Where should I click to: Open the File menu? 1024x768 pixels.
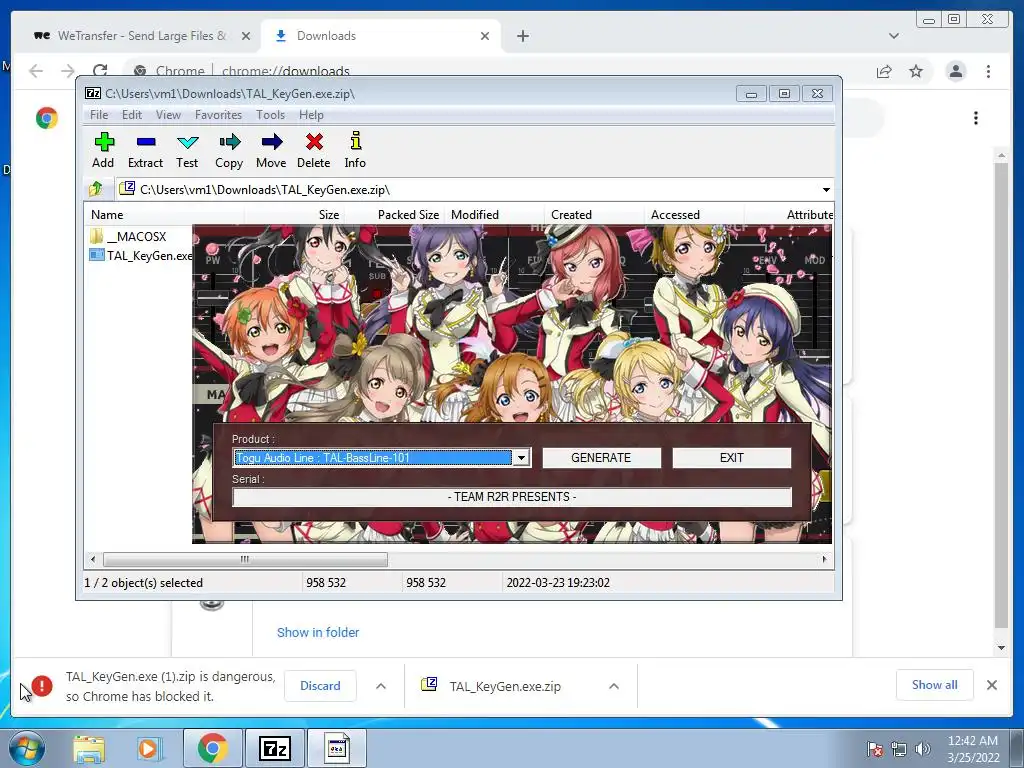tap(99, 115)
